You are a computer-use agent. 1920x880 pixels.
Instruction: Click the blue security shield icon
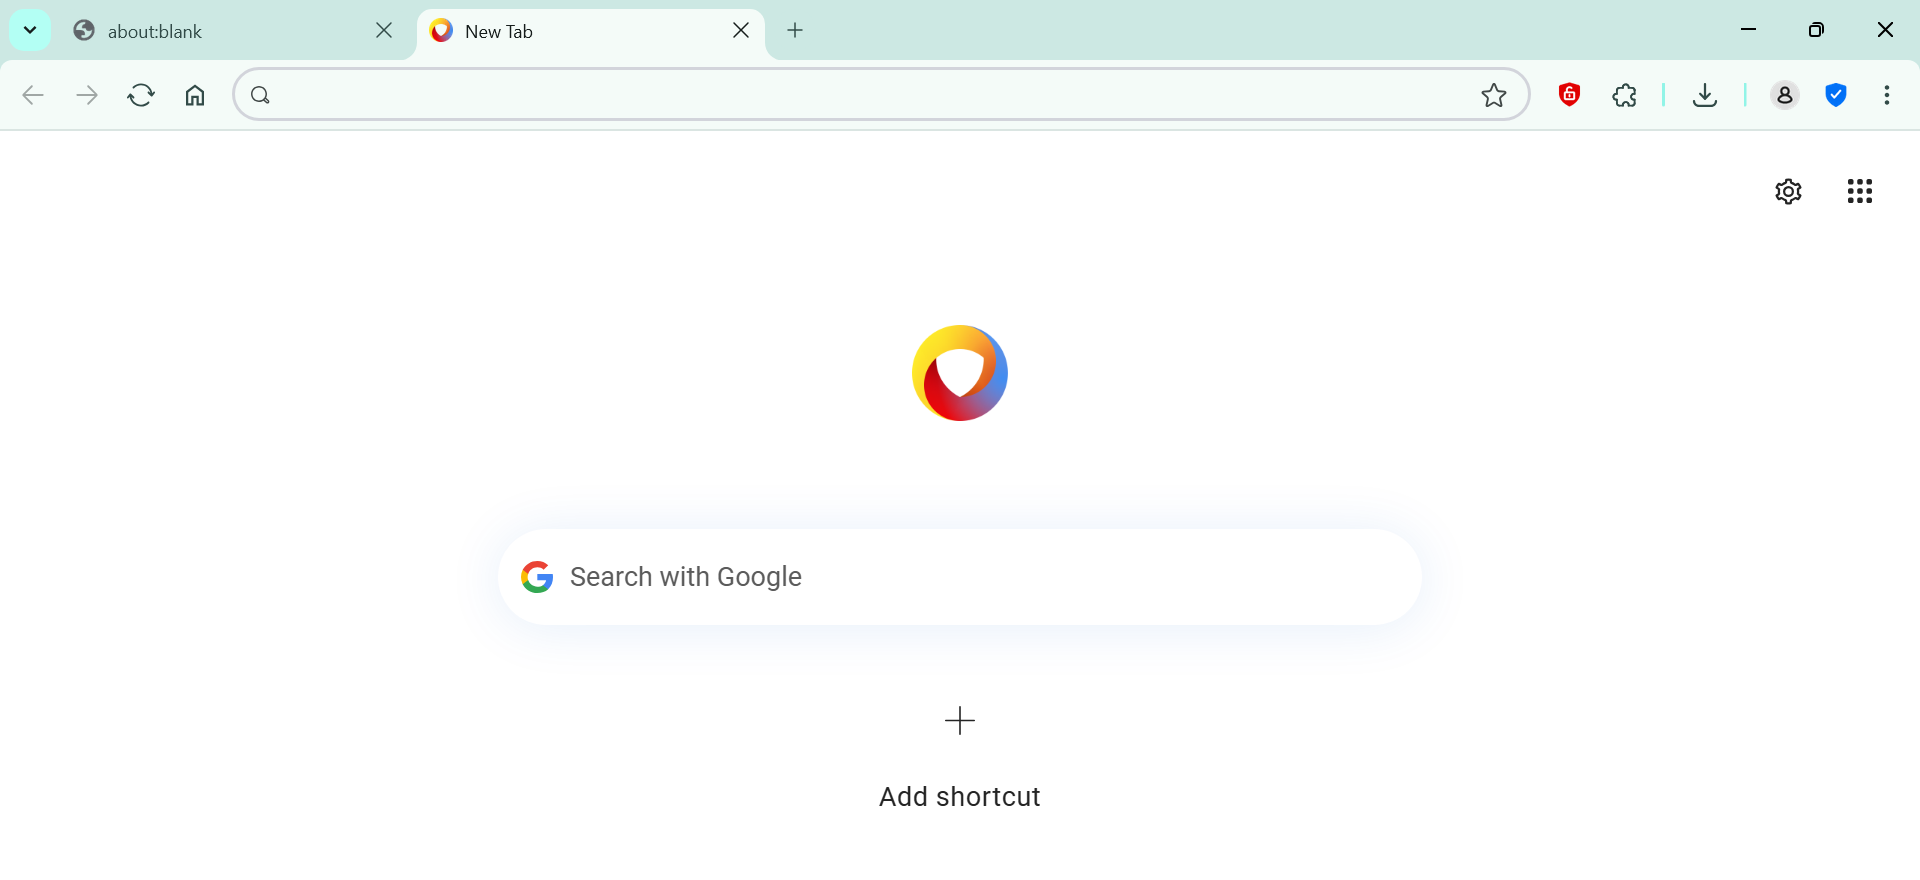coord(1836,95)
